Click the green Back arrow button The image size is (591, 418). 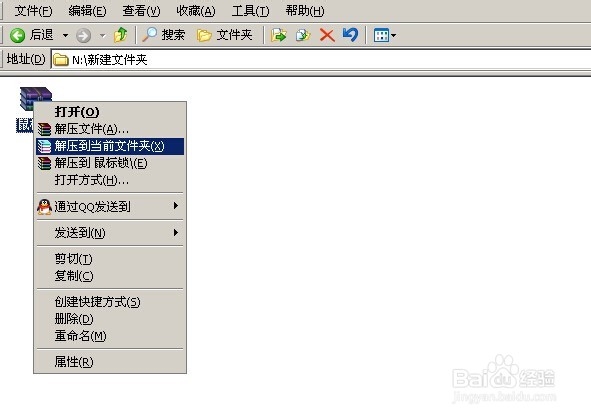(x=17, y=35)
